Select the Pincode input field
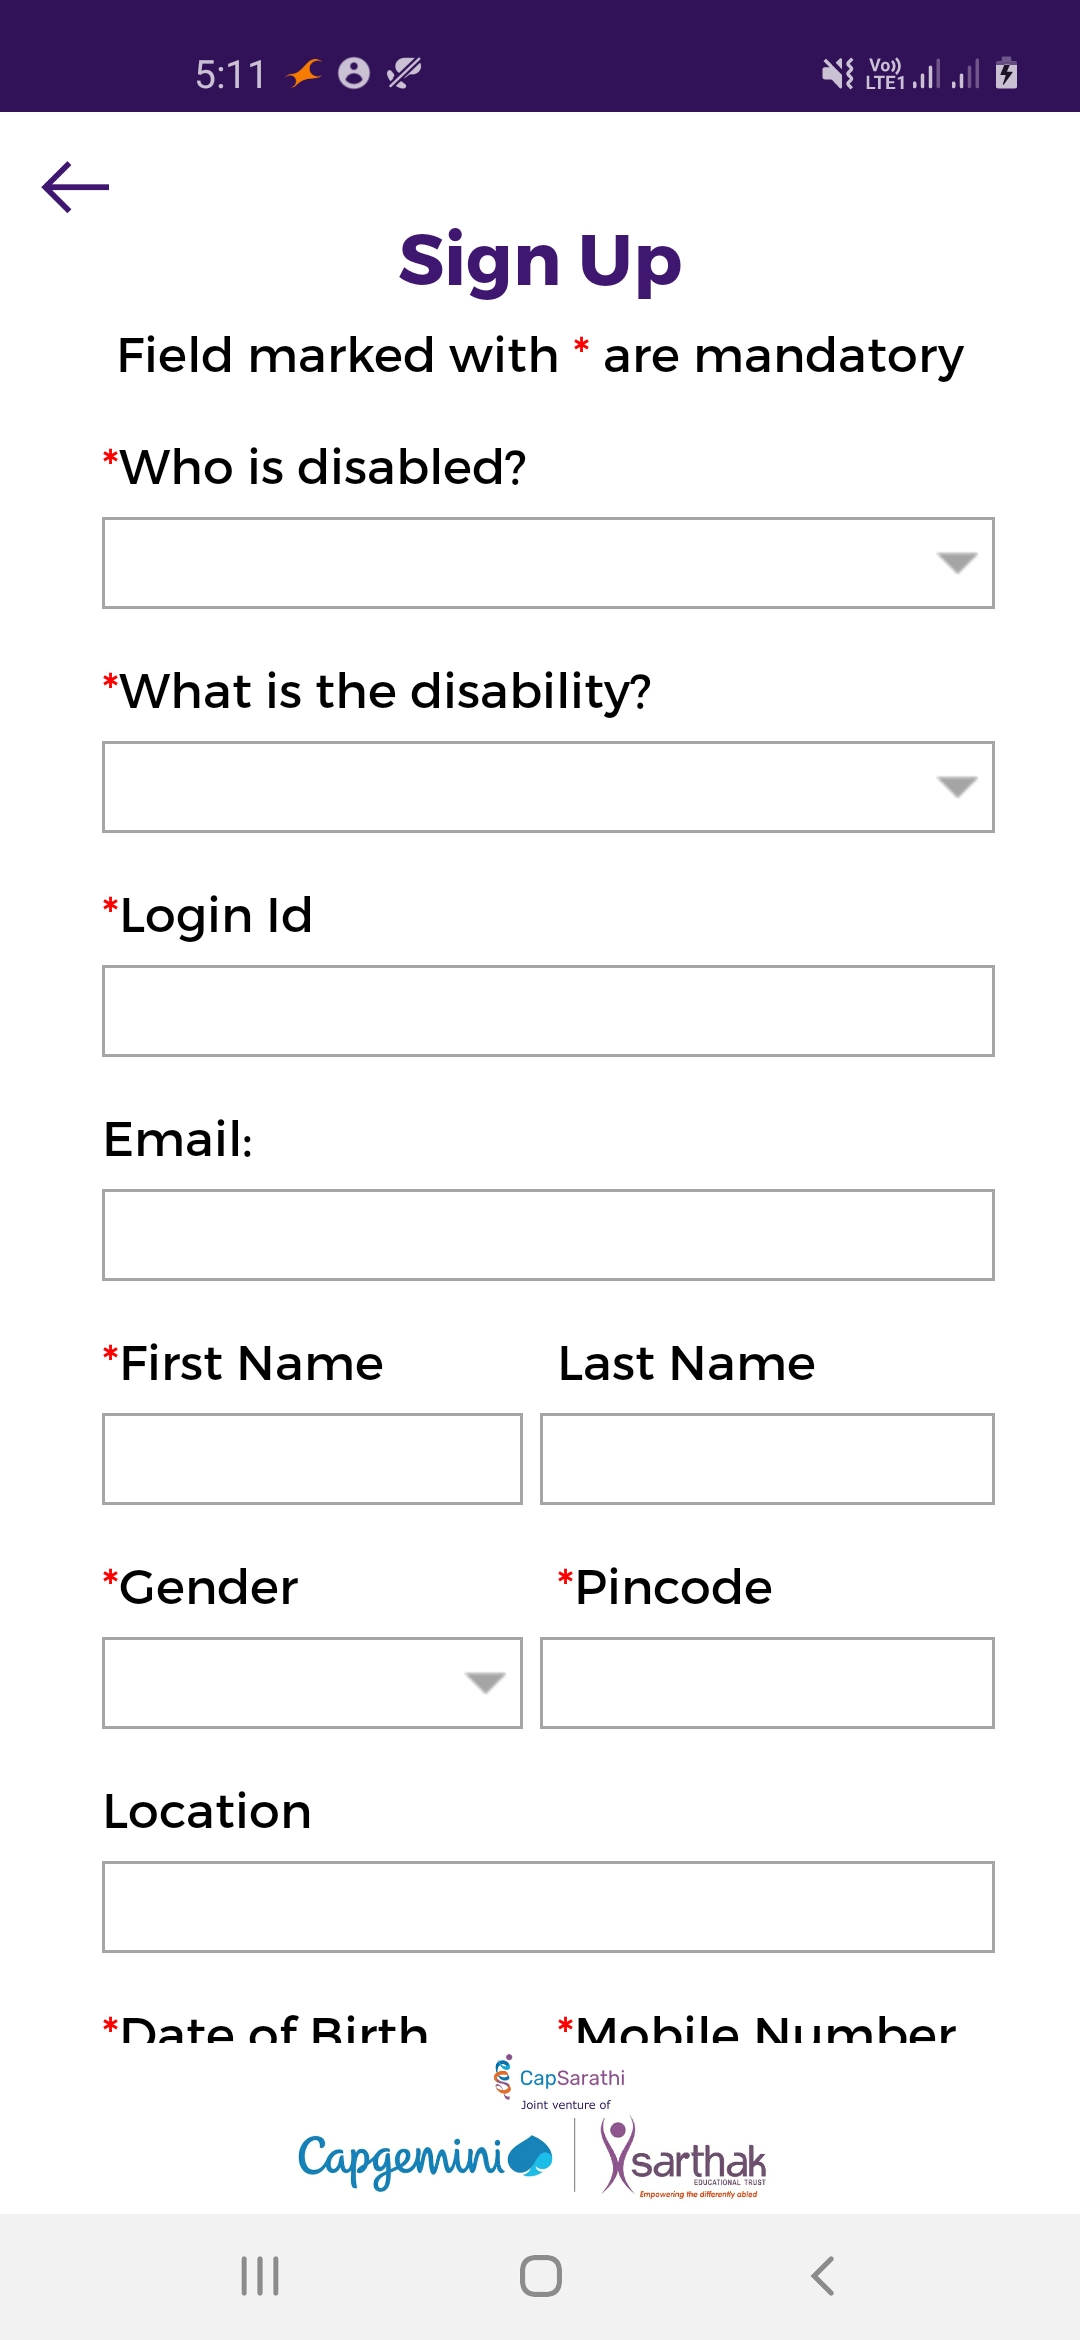Image resolution: width=1080 pixels, height=2340 pixels. (767, 1683)
